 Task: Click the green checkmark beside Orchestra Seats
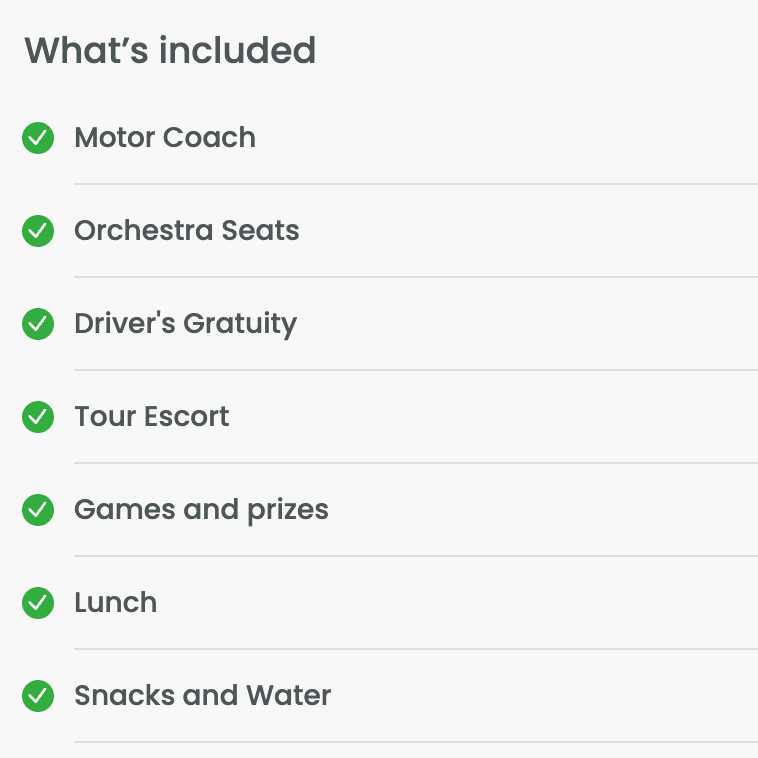pyautogui.click(x=38, y=231)
